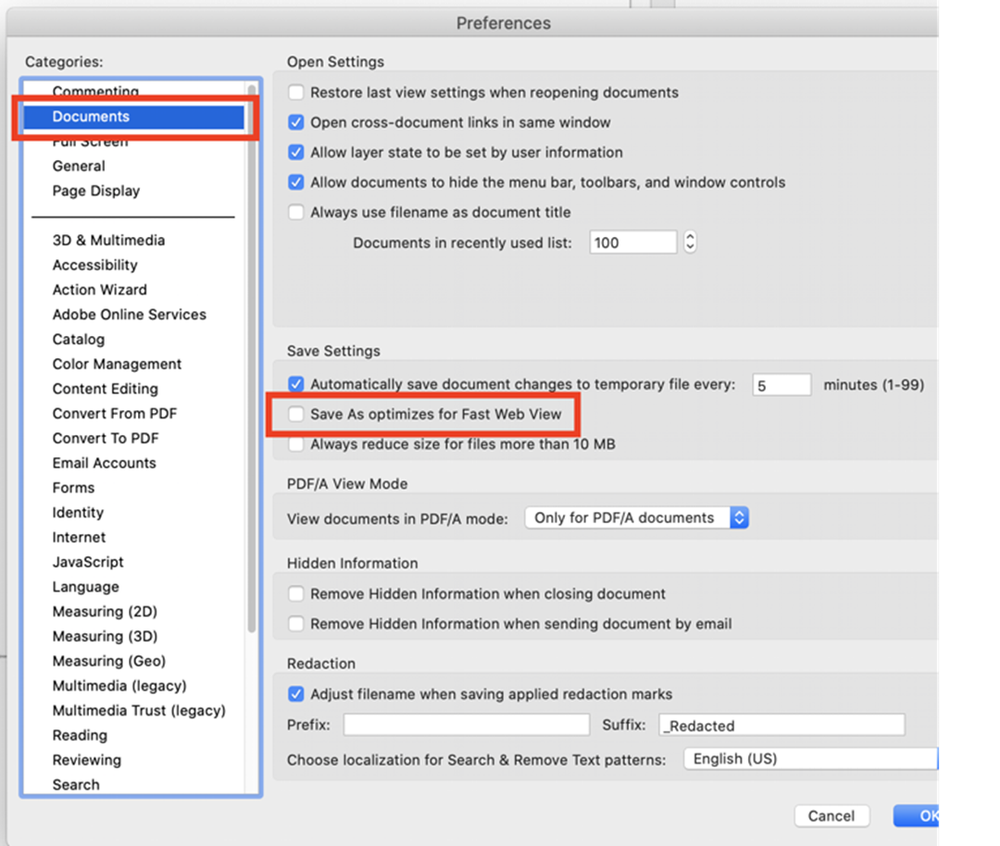Select the Accessibility category
The height and width of the screenshot is (846, 1000).
(x=95, y=265)
